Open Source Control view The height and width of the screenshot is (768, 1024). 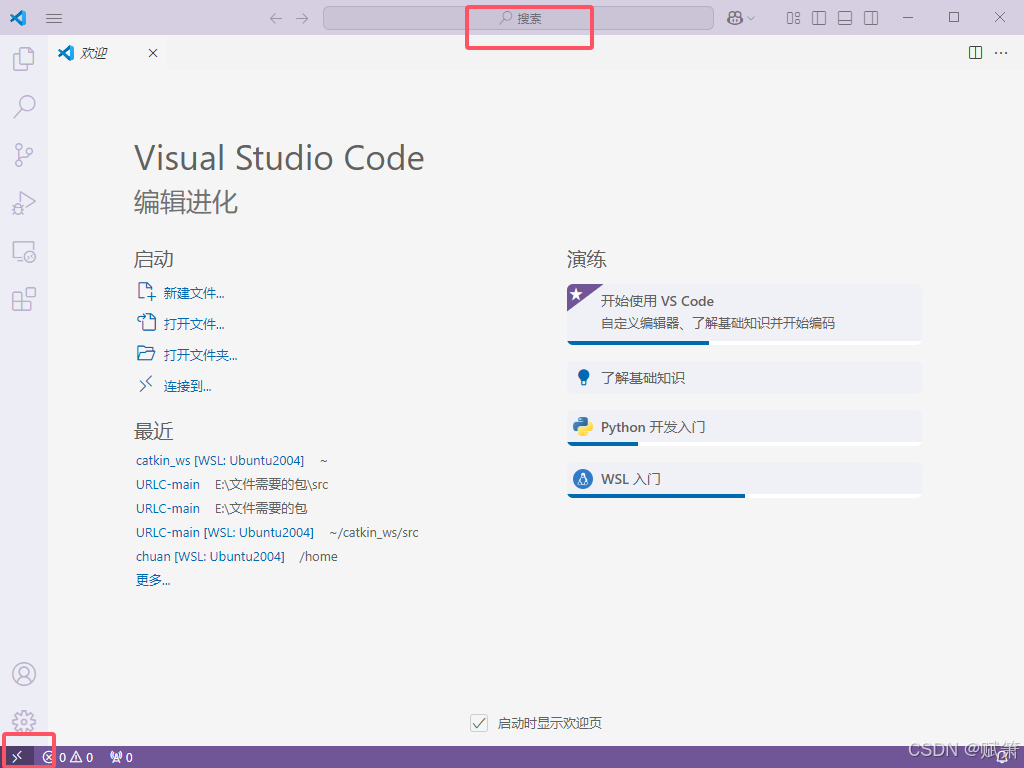pyautogui.click(x=24, y=155)
